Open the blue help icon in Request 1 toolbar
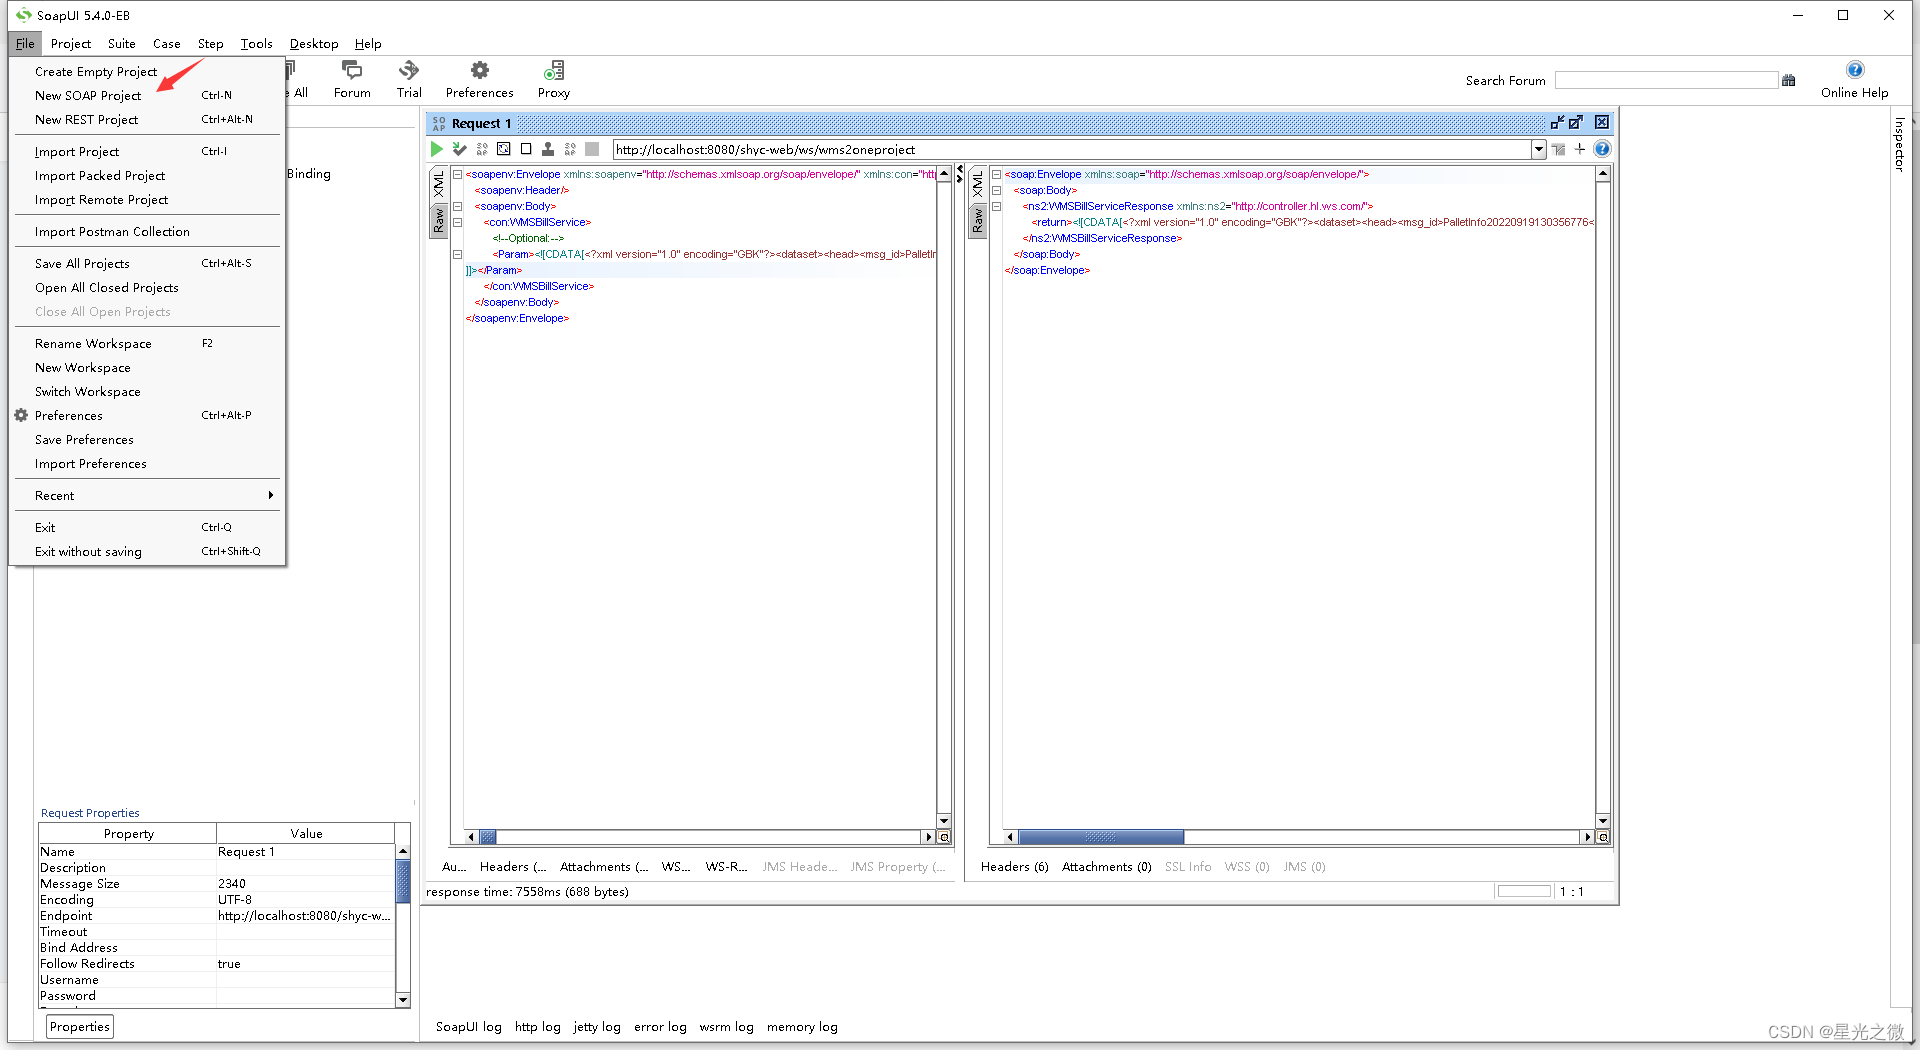 [x=1602, y=149]
